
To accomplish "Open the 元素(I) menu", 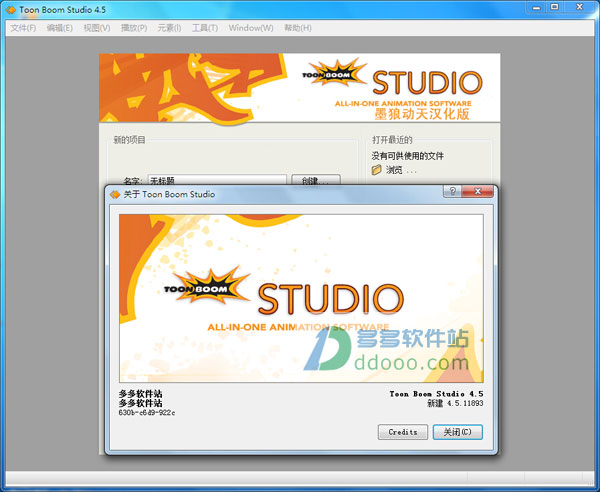I will [x=169, y=28].
